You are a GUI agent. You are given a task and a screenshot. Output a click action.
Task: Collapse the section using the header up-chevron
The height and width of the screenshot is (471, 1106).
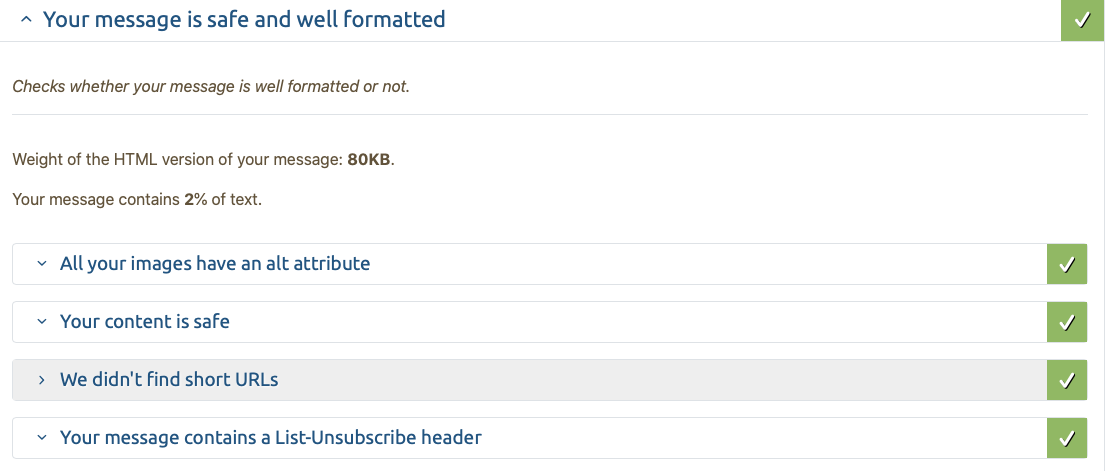click(x=26, y=20)
